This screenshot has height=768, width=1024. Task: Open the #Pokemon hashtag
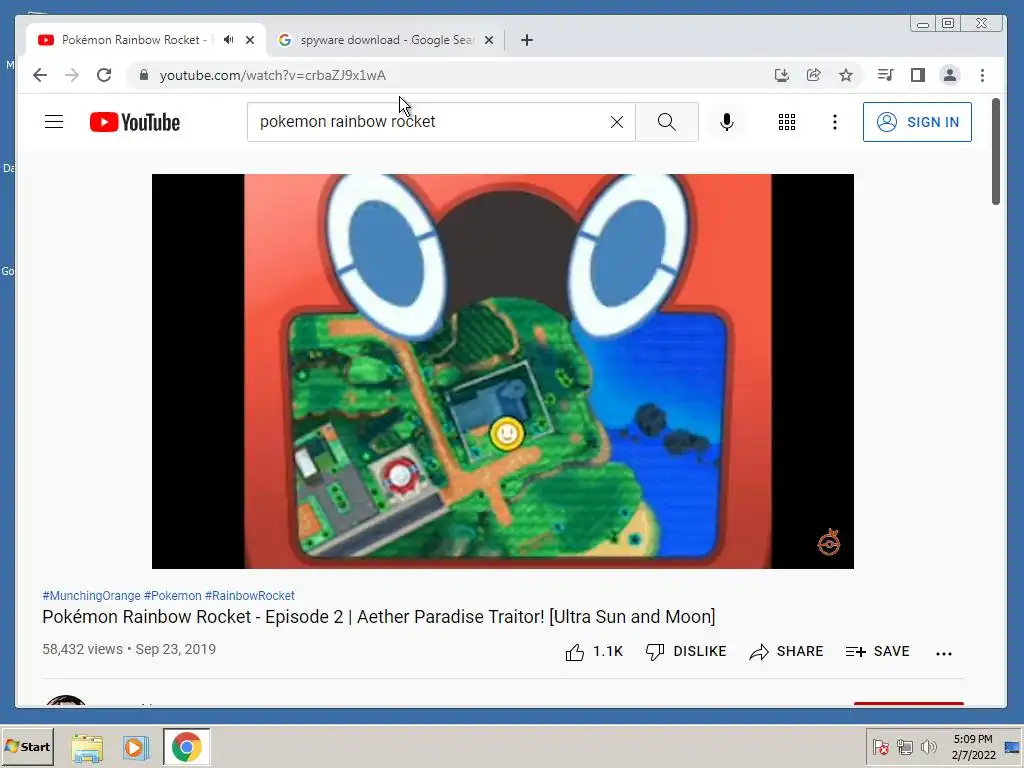point(172,596)
